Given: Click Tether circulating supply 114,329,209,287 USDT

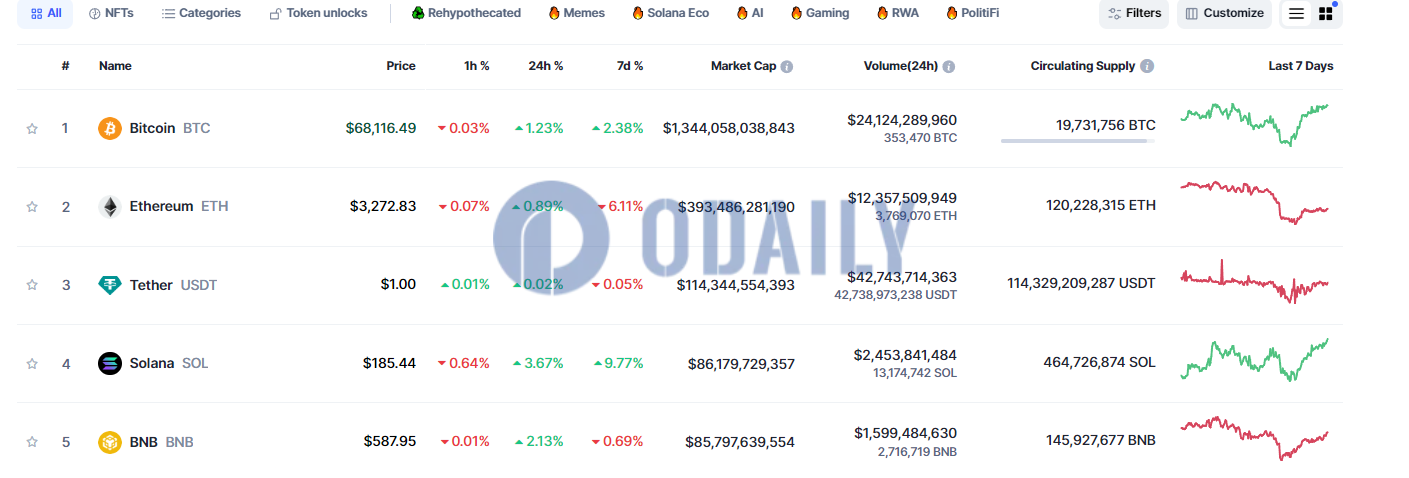Looking at the screenshot, I should [1081, 284].
